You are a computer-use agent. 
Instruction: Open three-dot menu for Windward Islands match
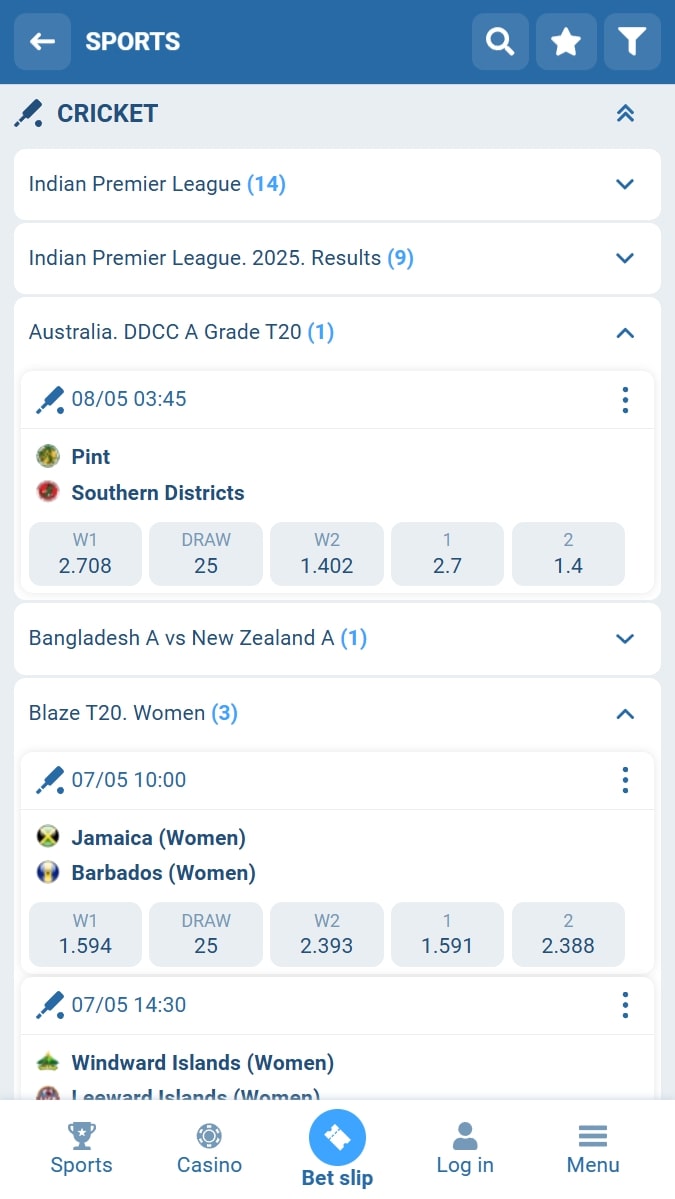pos(625,1005)
